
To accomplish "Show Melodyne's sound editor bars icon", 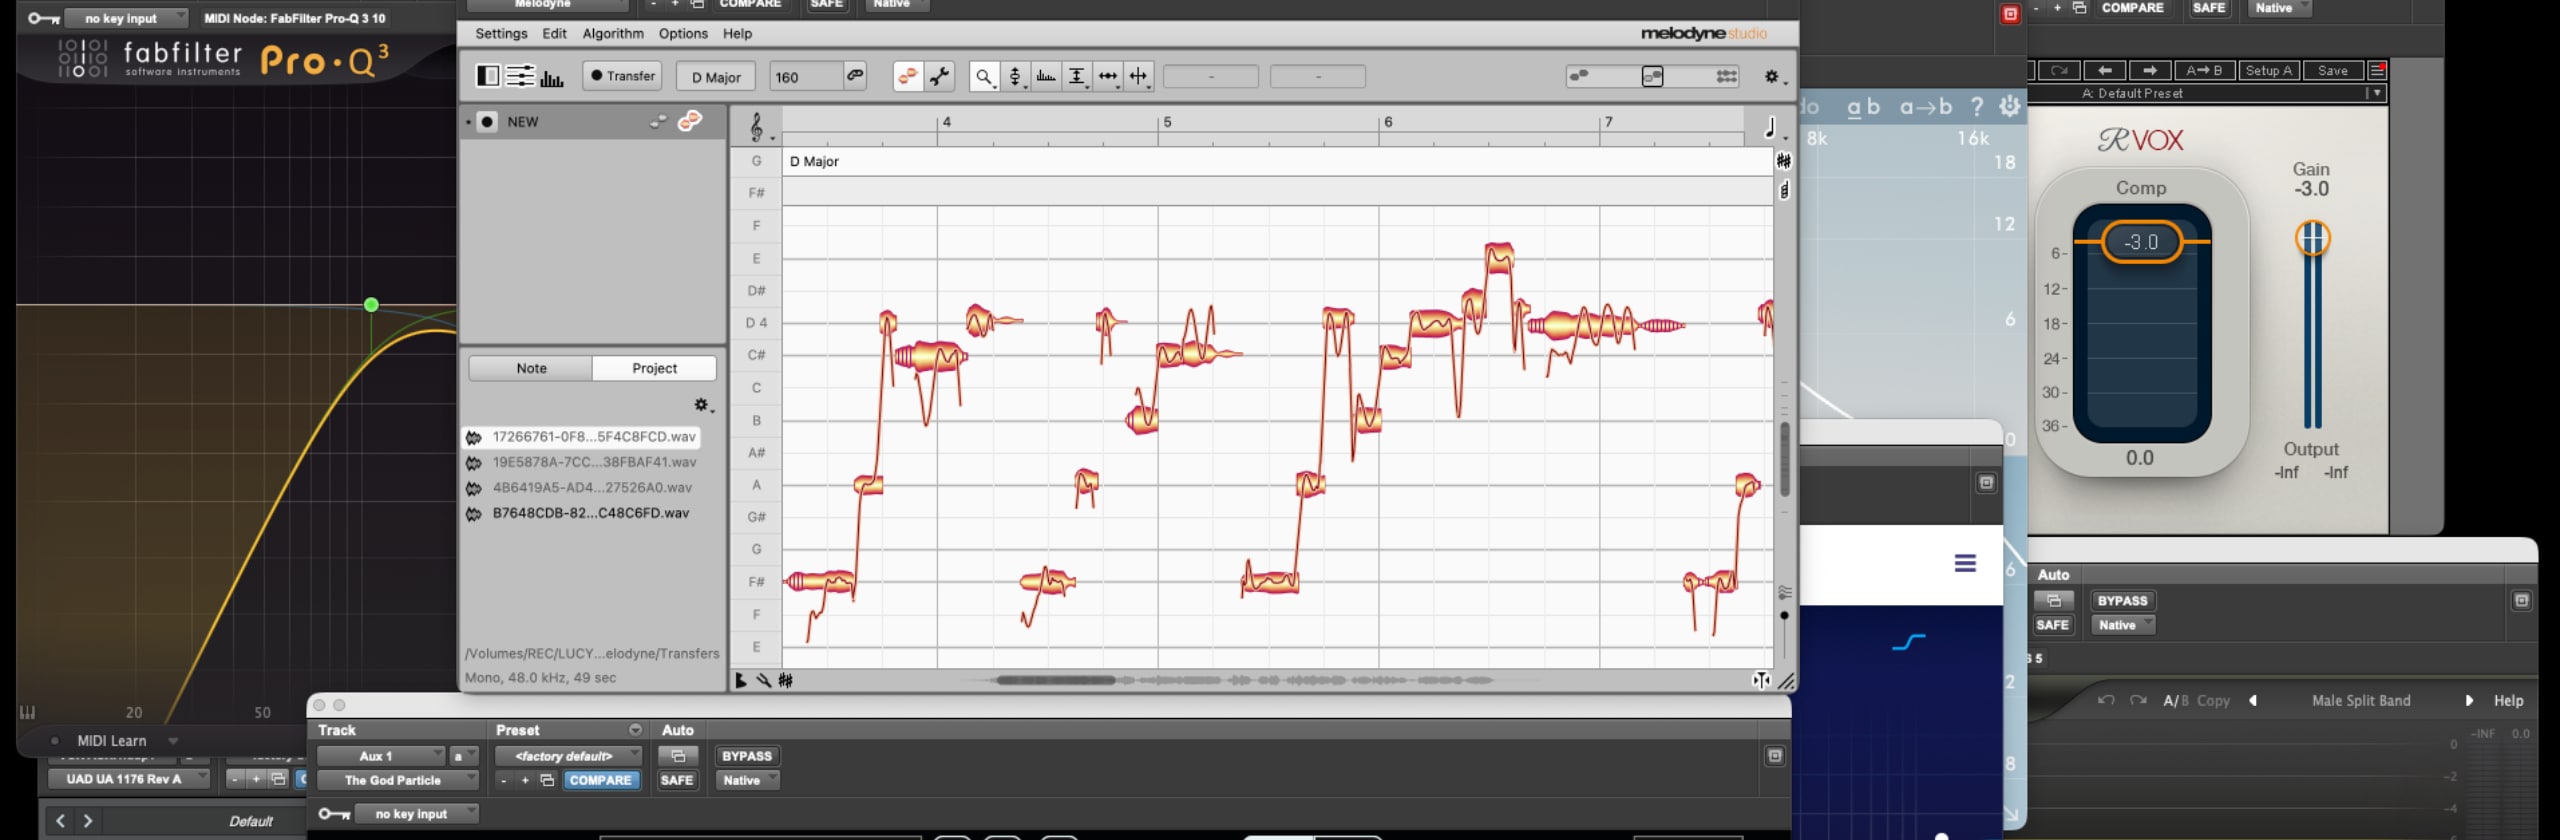I will (x=552, y=77).
